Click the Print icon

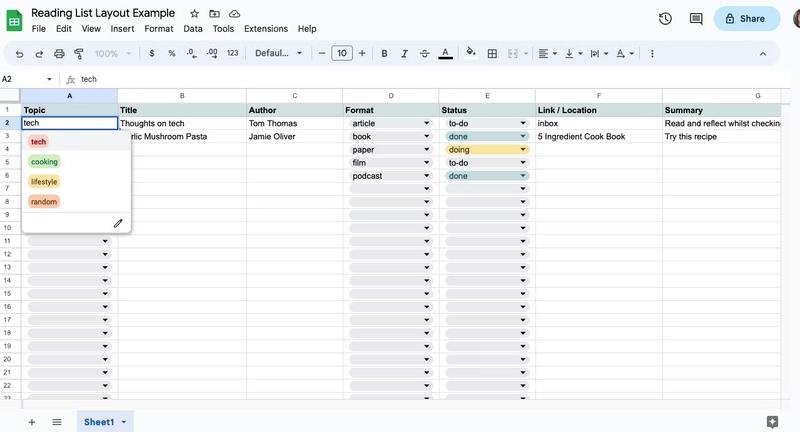59,54
